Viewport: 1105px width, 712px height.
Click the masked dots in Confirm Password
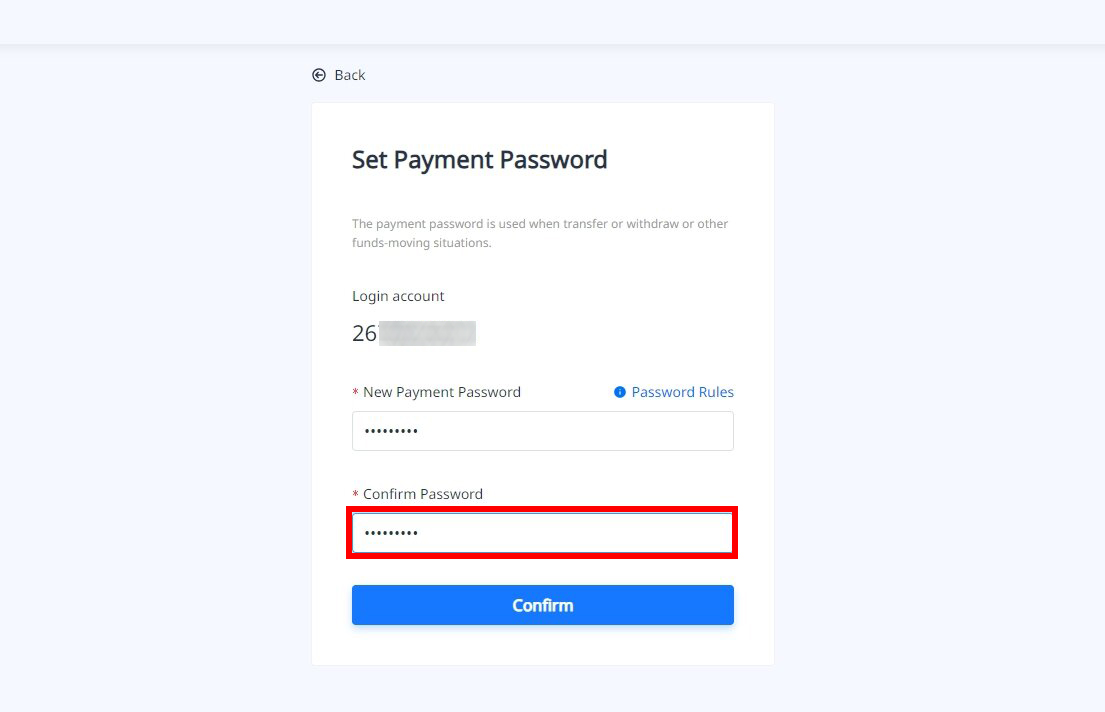391,533
